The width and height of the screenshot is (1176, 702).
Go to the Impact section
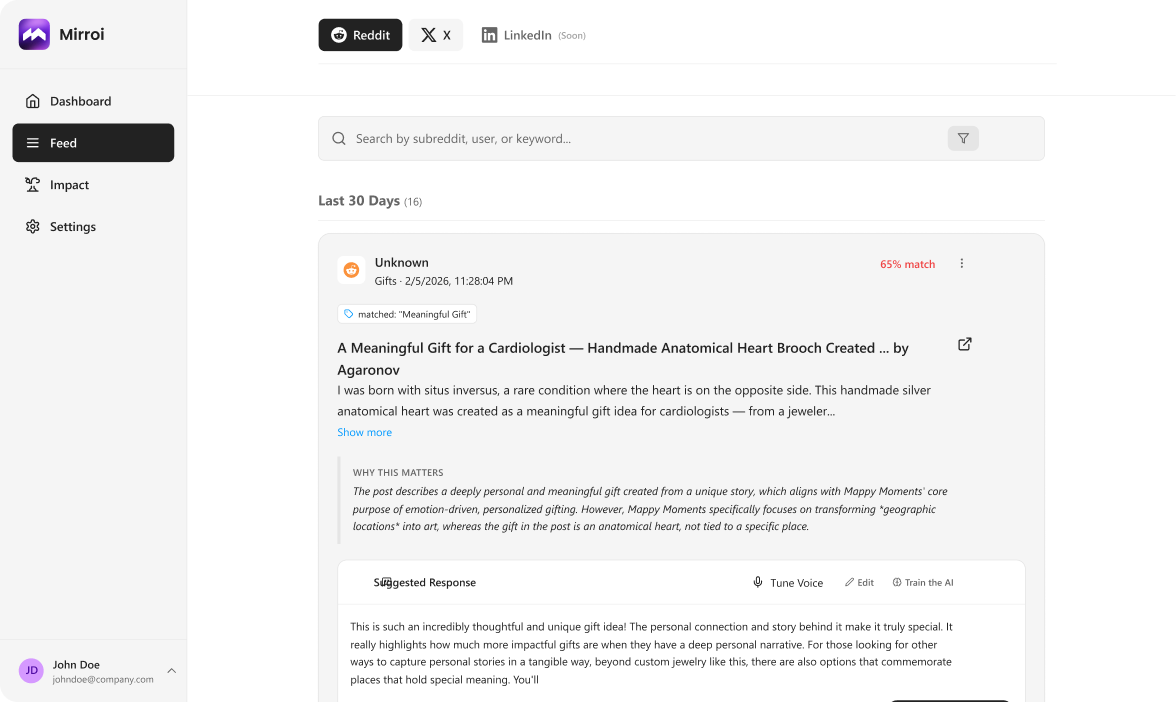[69, 185]
